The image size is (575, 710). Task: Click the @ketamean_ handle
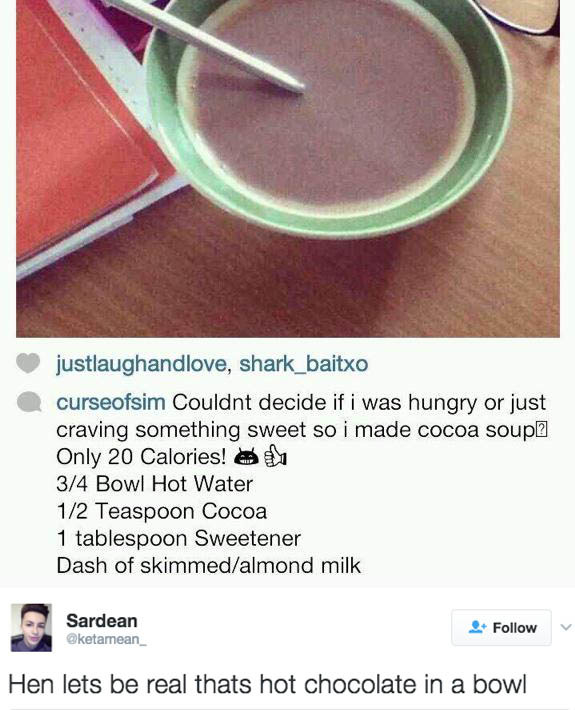106,639
